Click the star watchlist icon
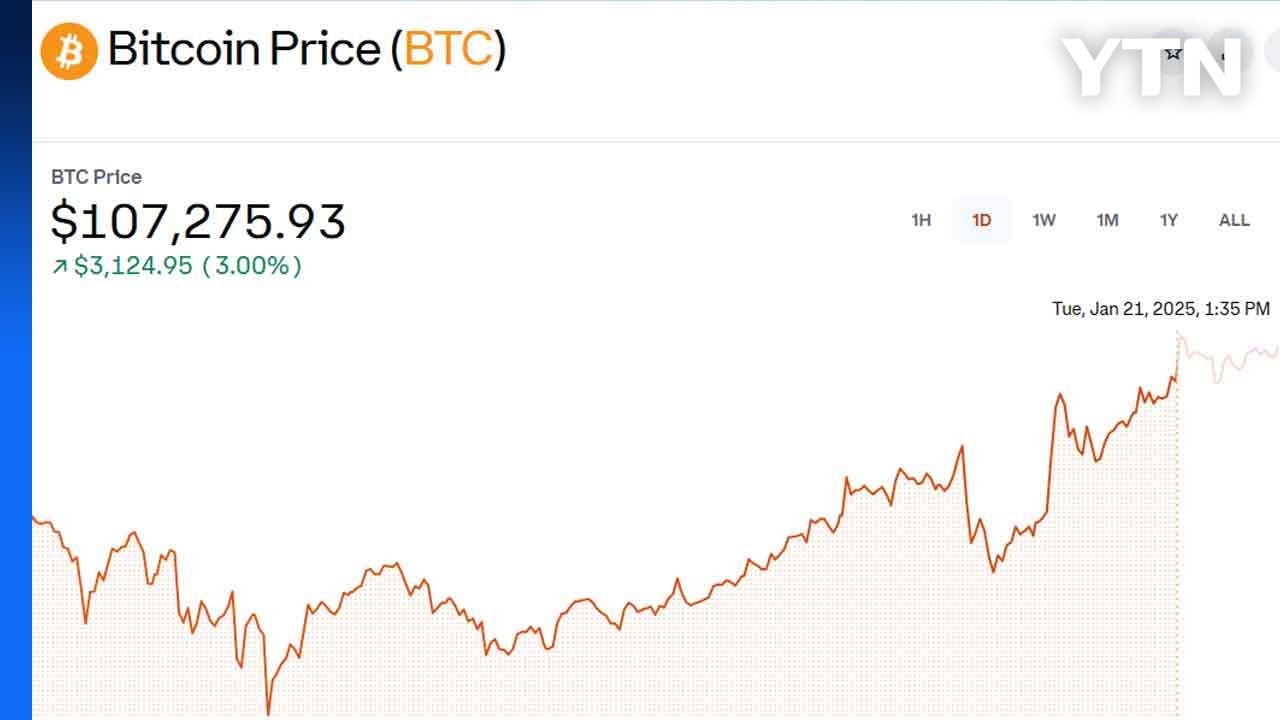 coord(1173,52)
